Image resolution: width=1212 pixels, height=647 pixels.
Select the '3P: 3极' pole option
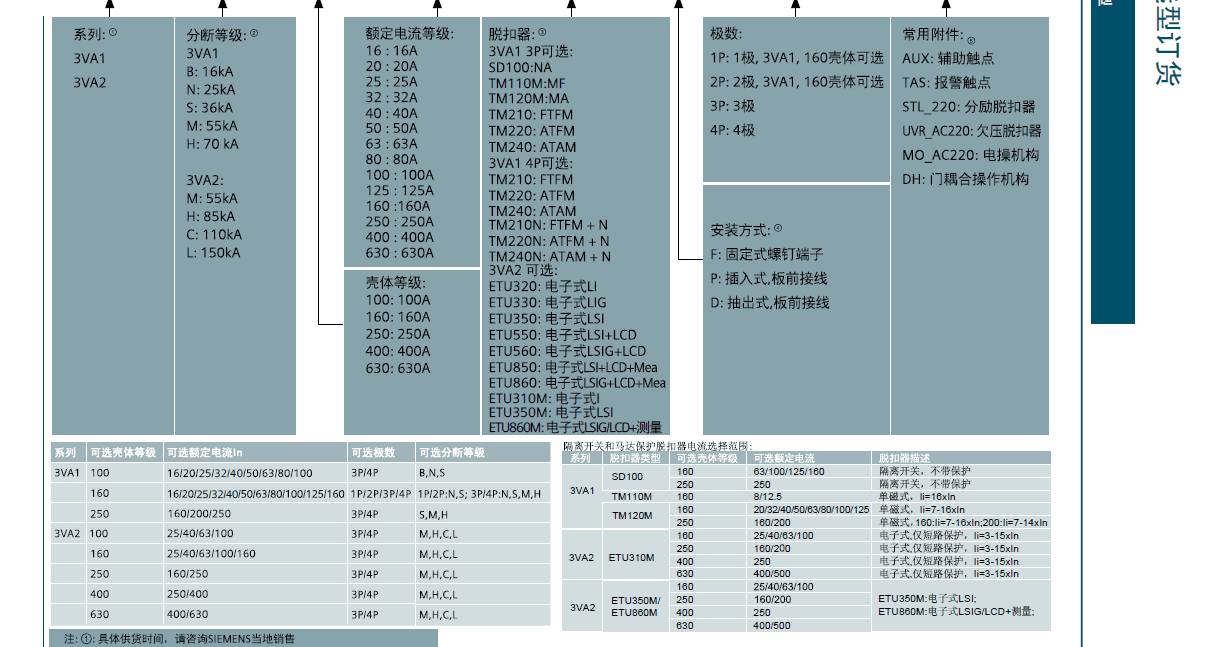pos(733,106)
